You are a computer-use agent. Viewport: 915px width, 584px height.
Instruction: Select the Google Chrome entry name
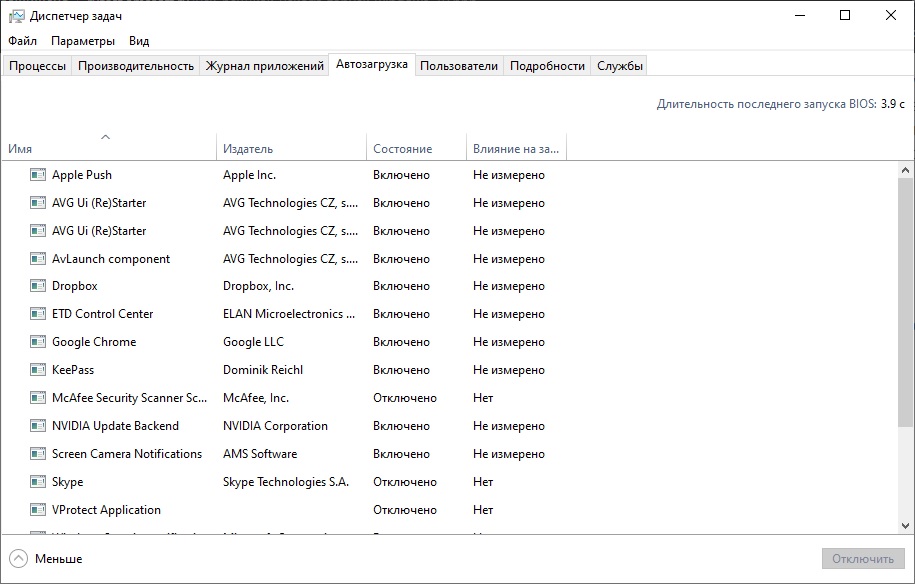tap(94, 342)
